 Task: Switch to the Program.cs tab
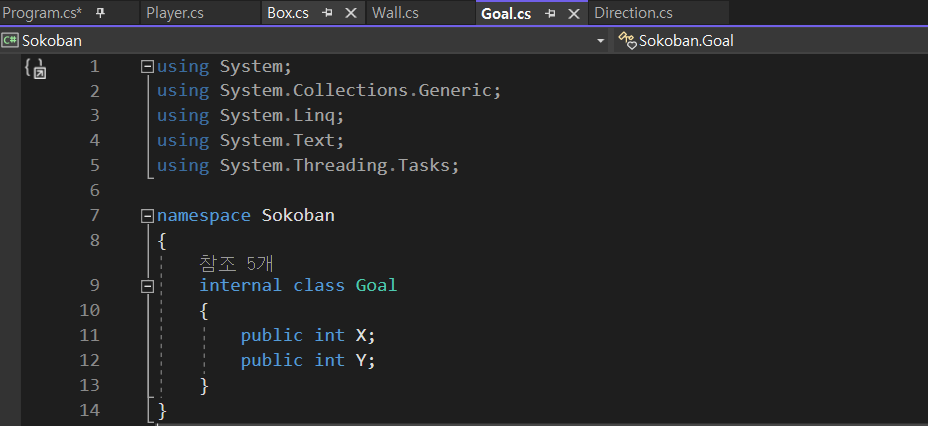coord(42,13)
